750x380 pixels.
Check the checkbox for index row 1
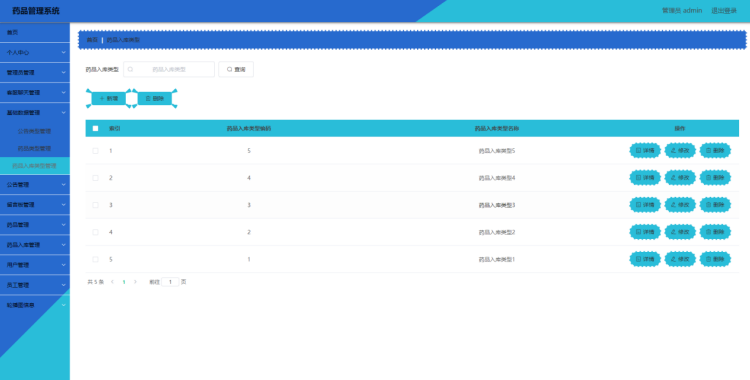point(95,151)
